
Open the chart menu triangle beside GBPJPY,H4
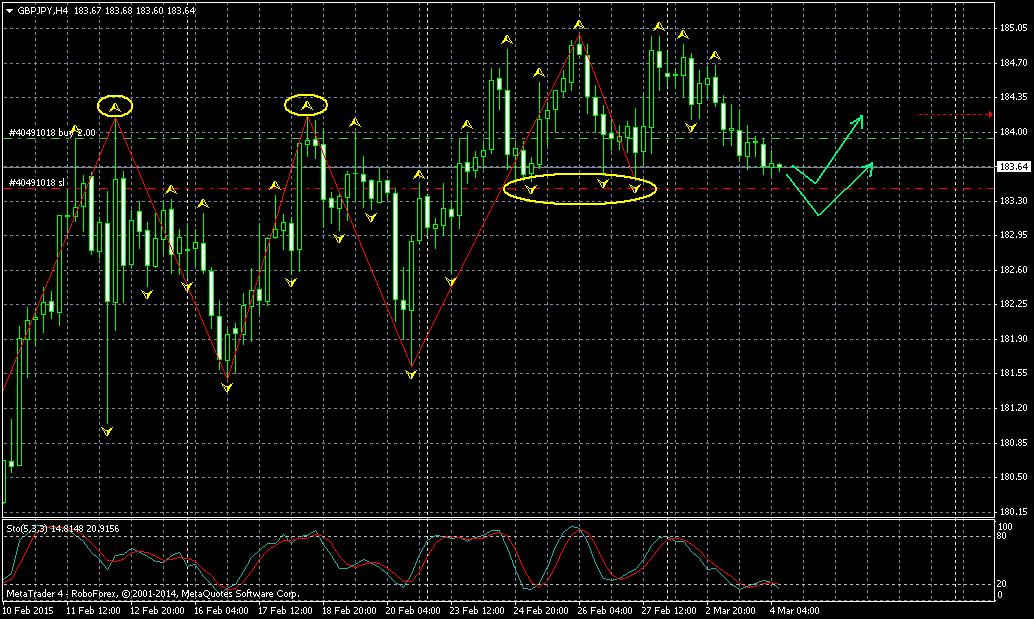click(9, 11)
